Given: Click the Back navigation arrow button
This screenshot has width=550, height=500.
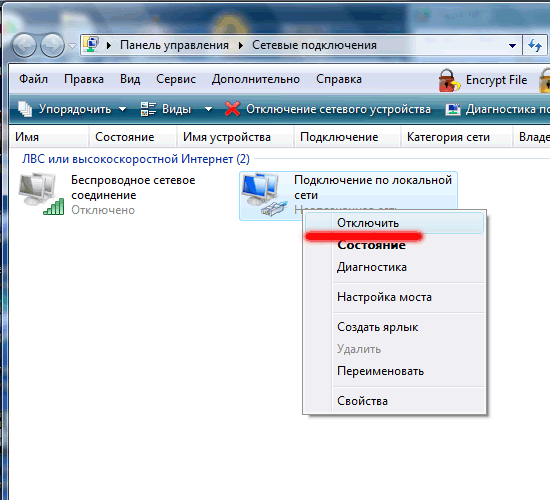Looking at the screenshot, I should coord(24,45).
